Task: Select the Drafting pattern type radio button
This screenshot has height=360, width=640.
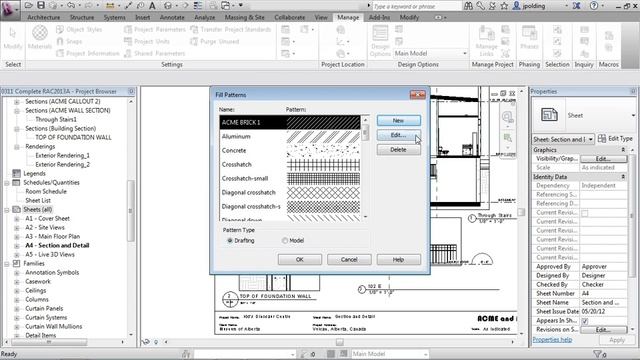Action: (x=230, y=240)
